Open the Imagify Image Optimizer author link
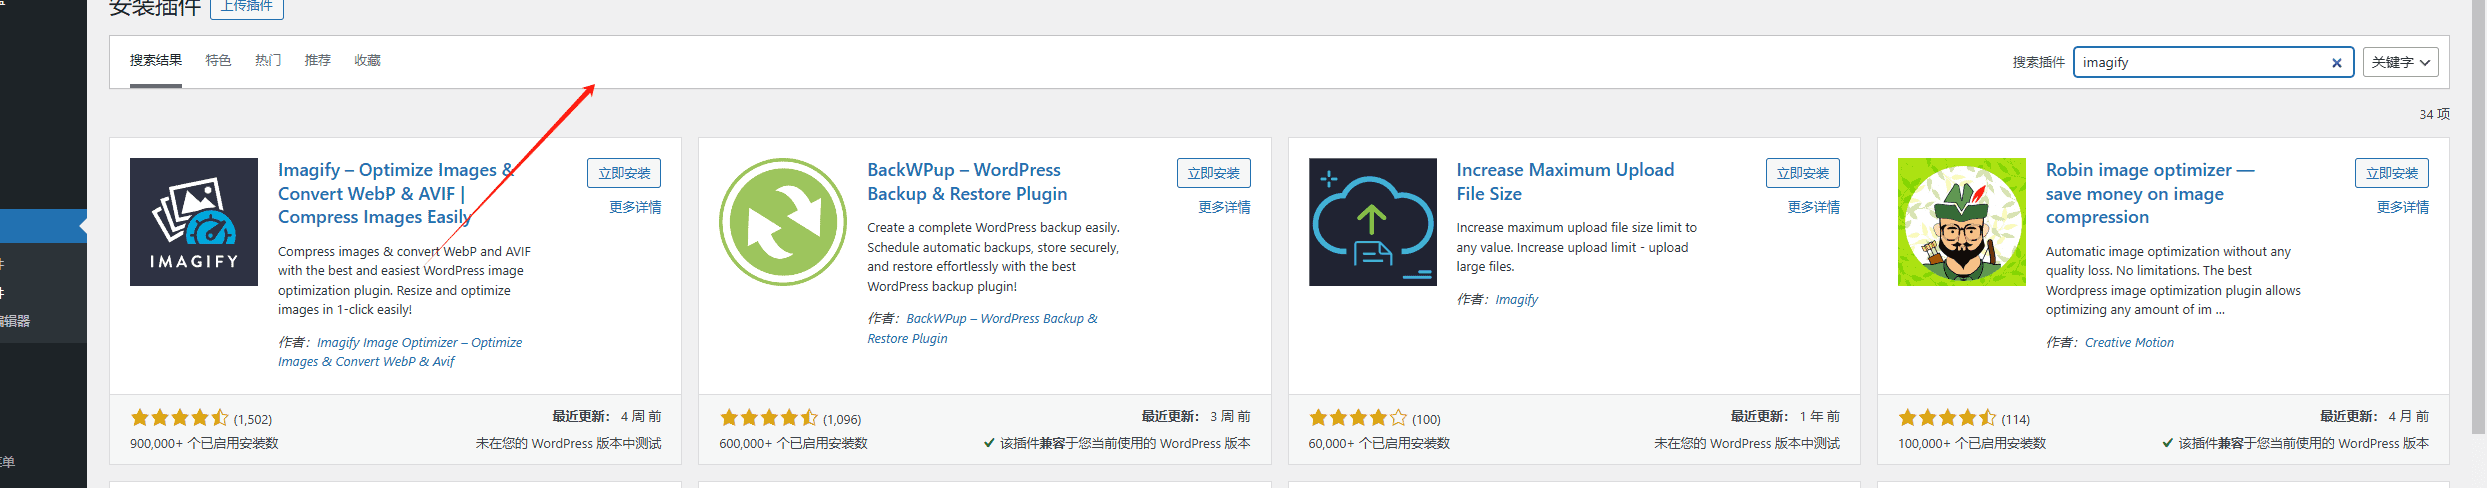Image resolution: width=2487 pixels, height=488 pixels. point(400,352)
